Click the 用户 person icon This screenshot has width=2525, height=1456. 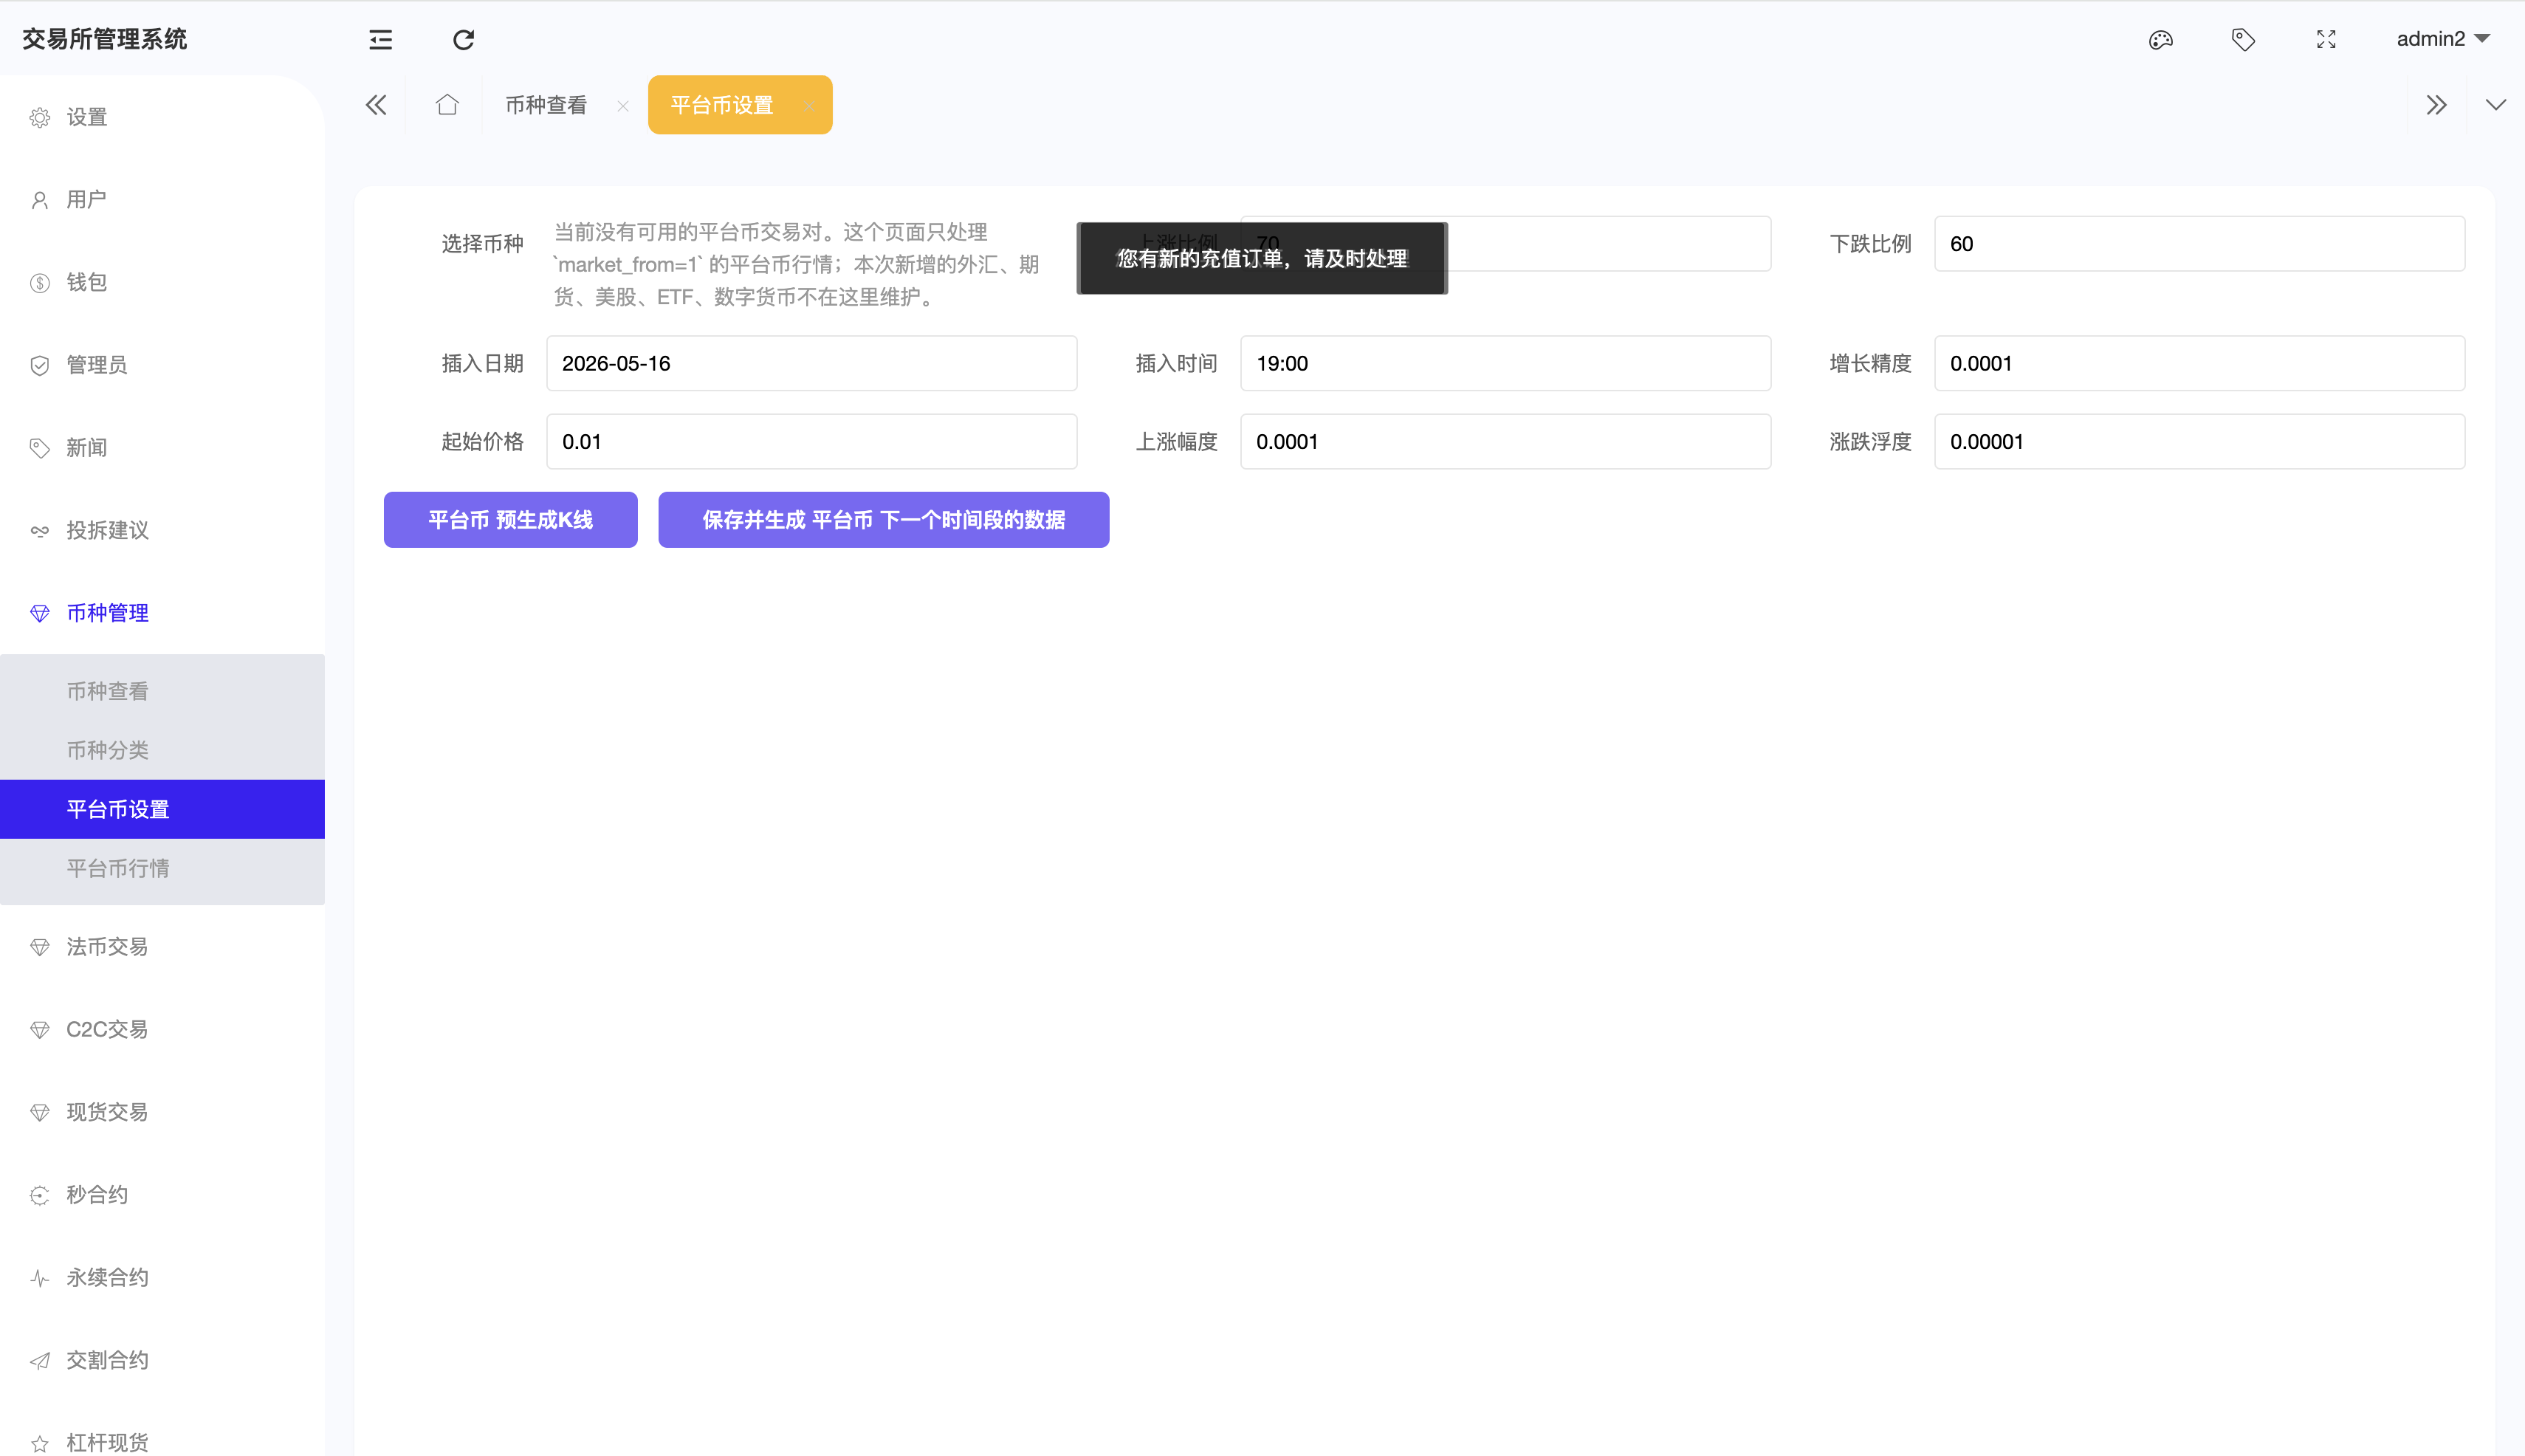tap(40, 201)
